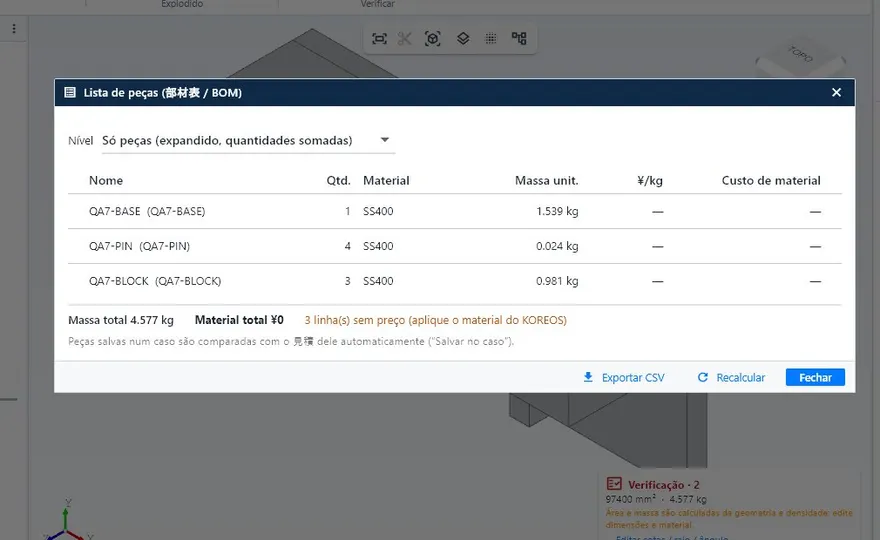The height and width of the screenshot is (540, 880).
Task: Click the Nível dropdown arrow
Action: [x=384, y=140]
